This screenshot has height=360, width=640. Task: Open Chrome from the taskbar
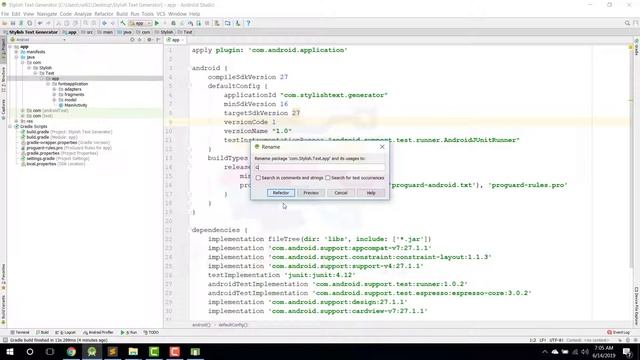(x=71, y=351)
